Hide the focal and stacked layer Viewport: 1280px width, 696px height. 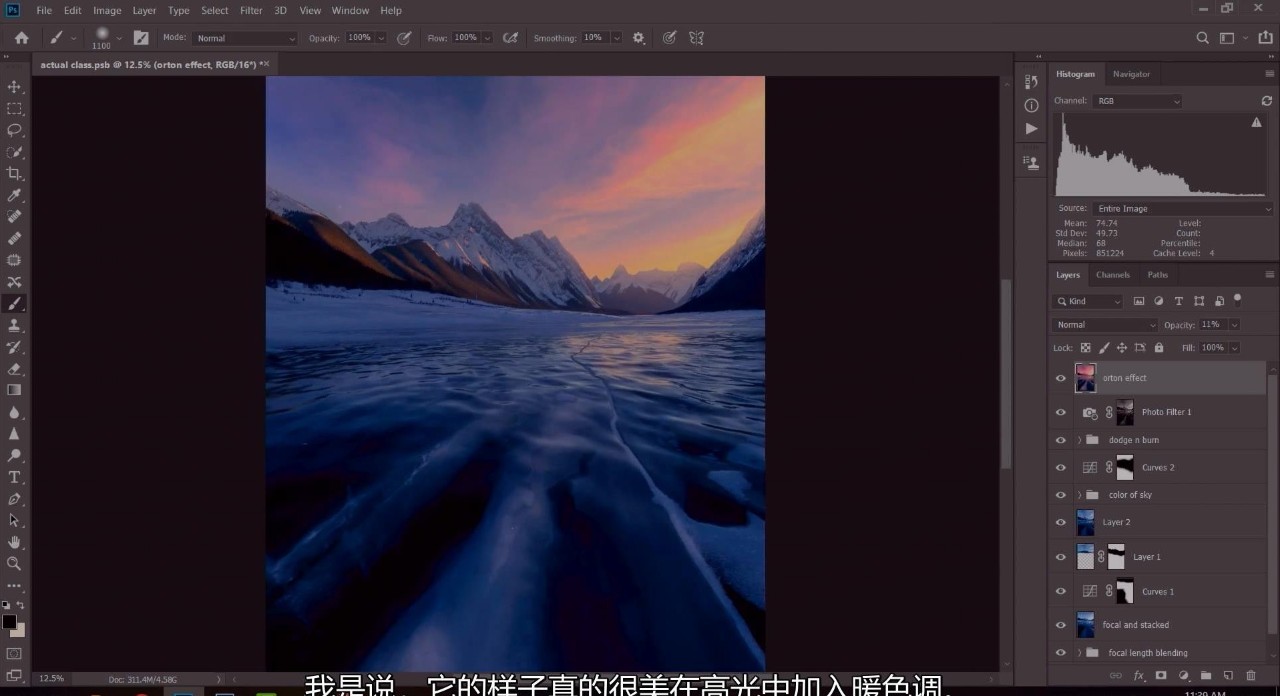[1061, 625]
